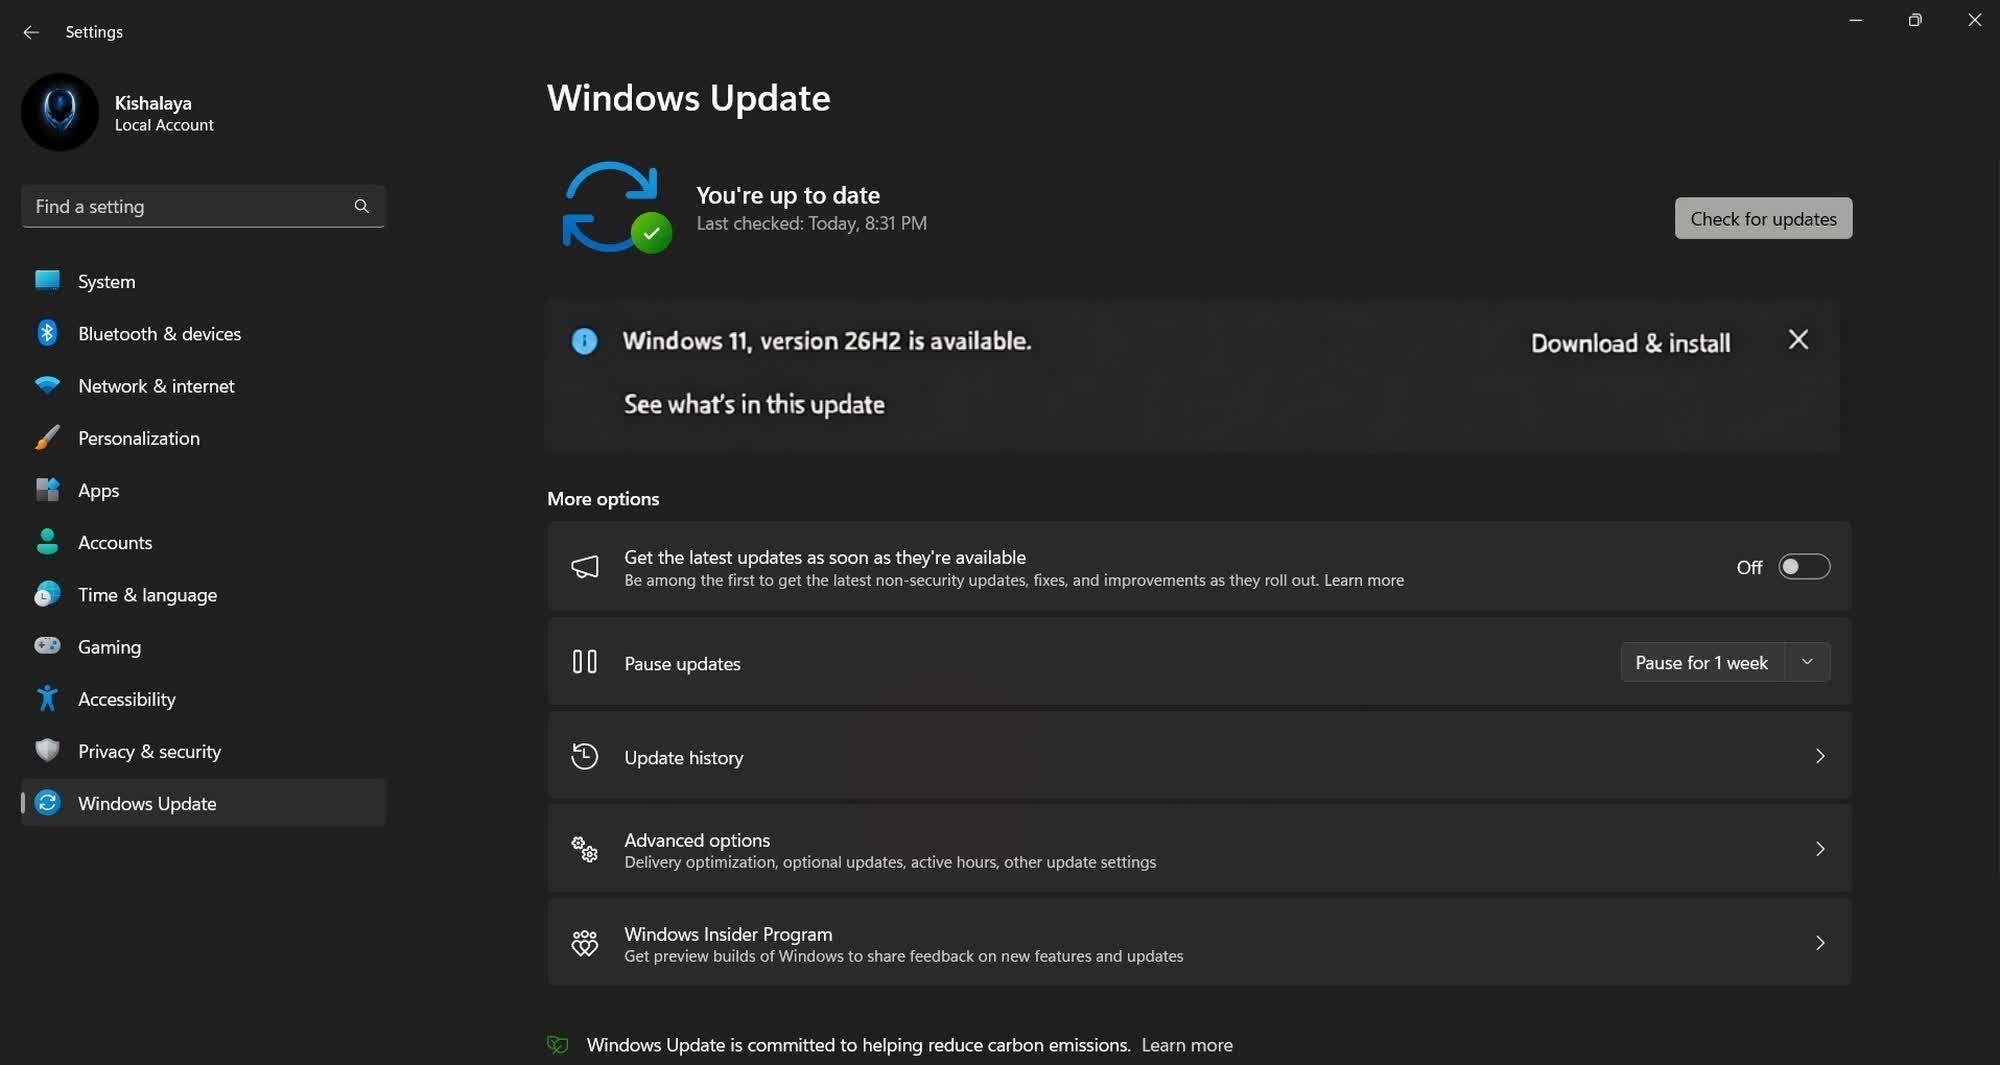The width and height of the screenshot is (2000, 1065).
Task: Open Learn more link about latest updates
Action: click(x=1364, y=580)
